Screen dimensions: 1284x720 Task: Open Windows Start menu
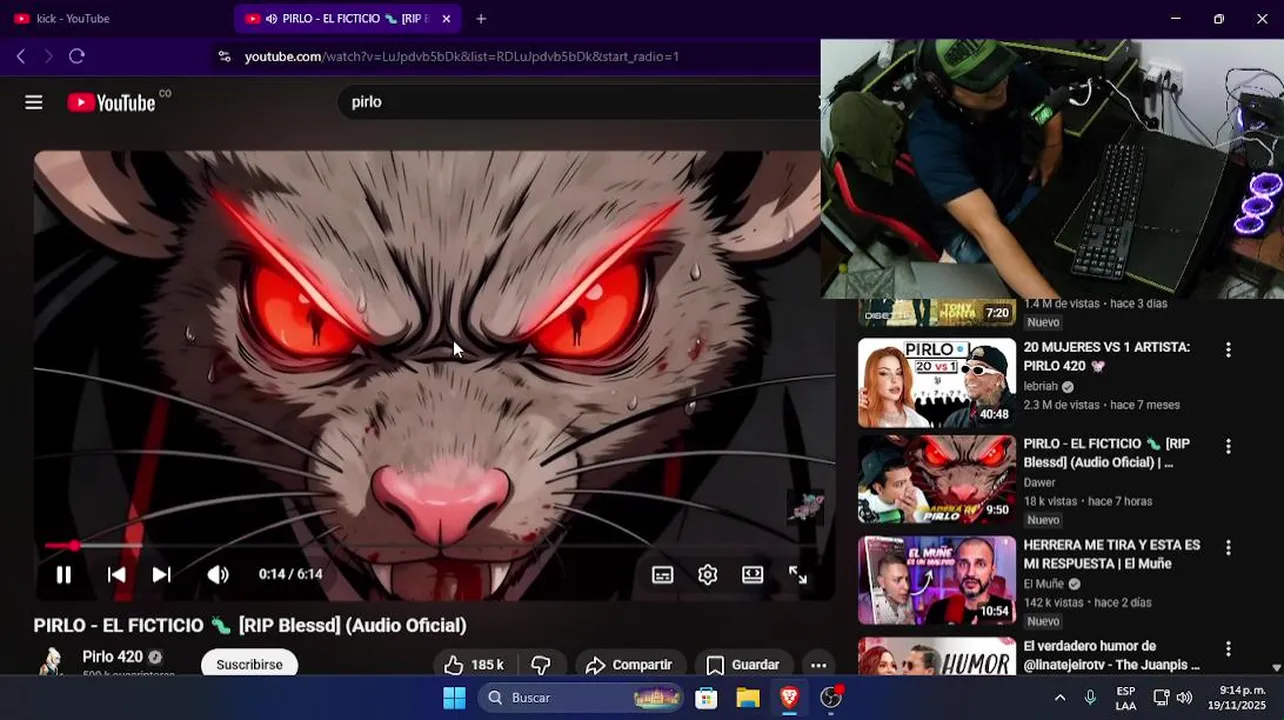coord(454,698)
